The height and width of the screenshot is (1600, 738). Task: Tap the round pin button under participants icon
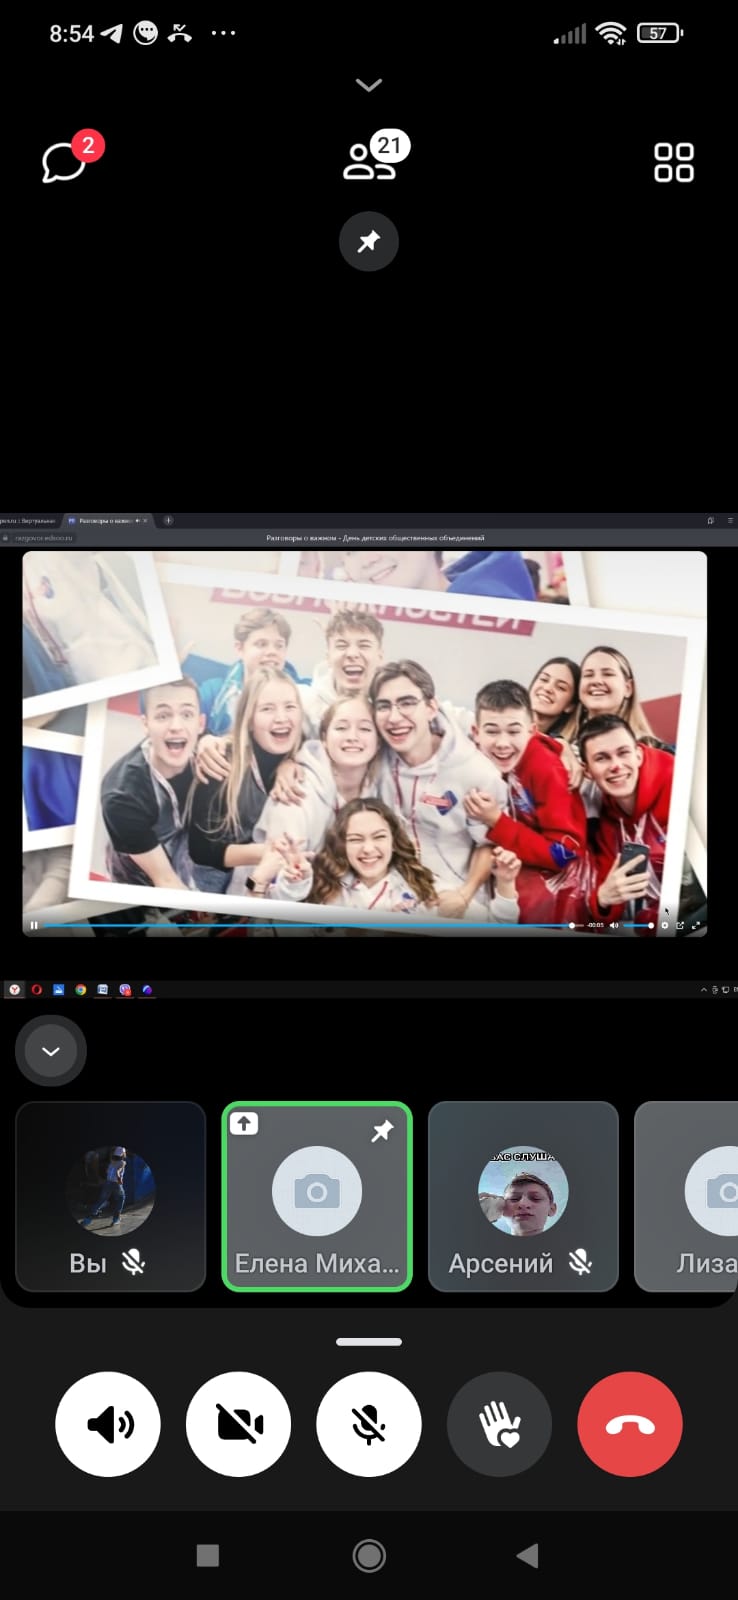[369, 241]
